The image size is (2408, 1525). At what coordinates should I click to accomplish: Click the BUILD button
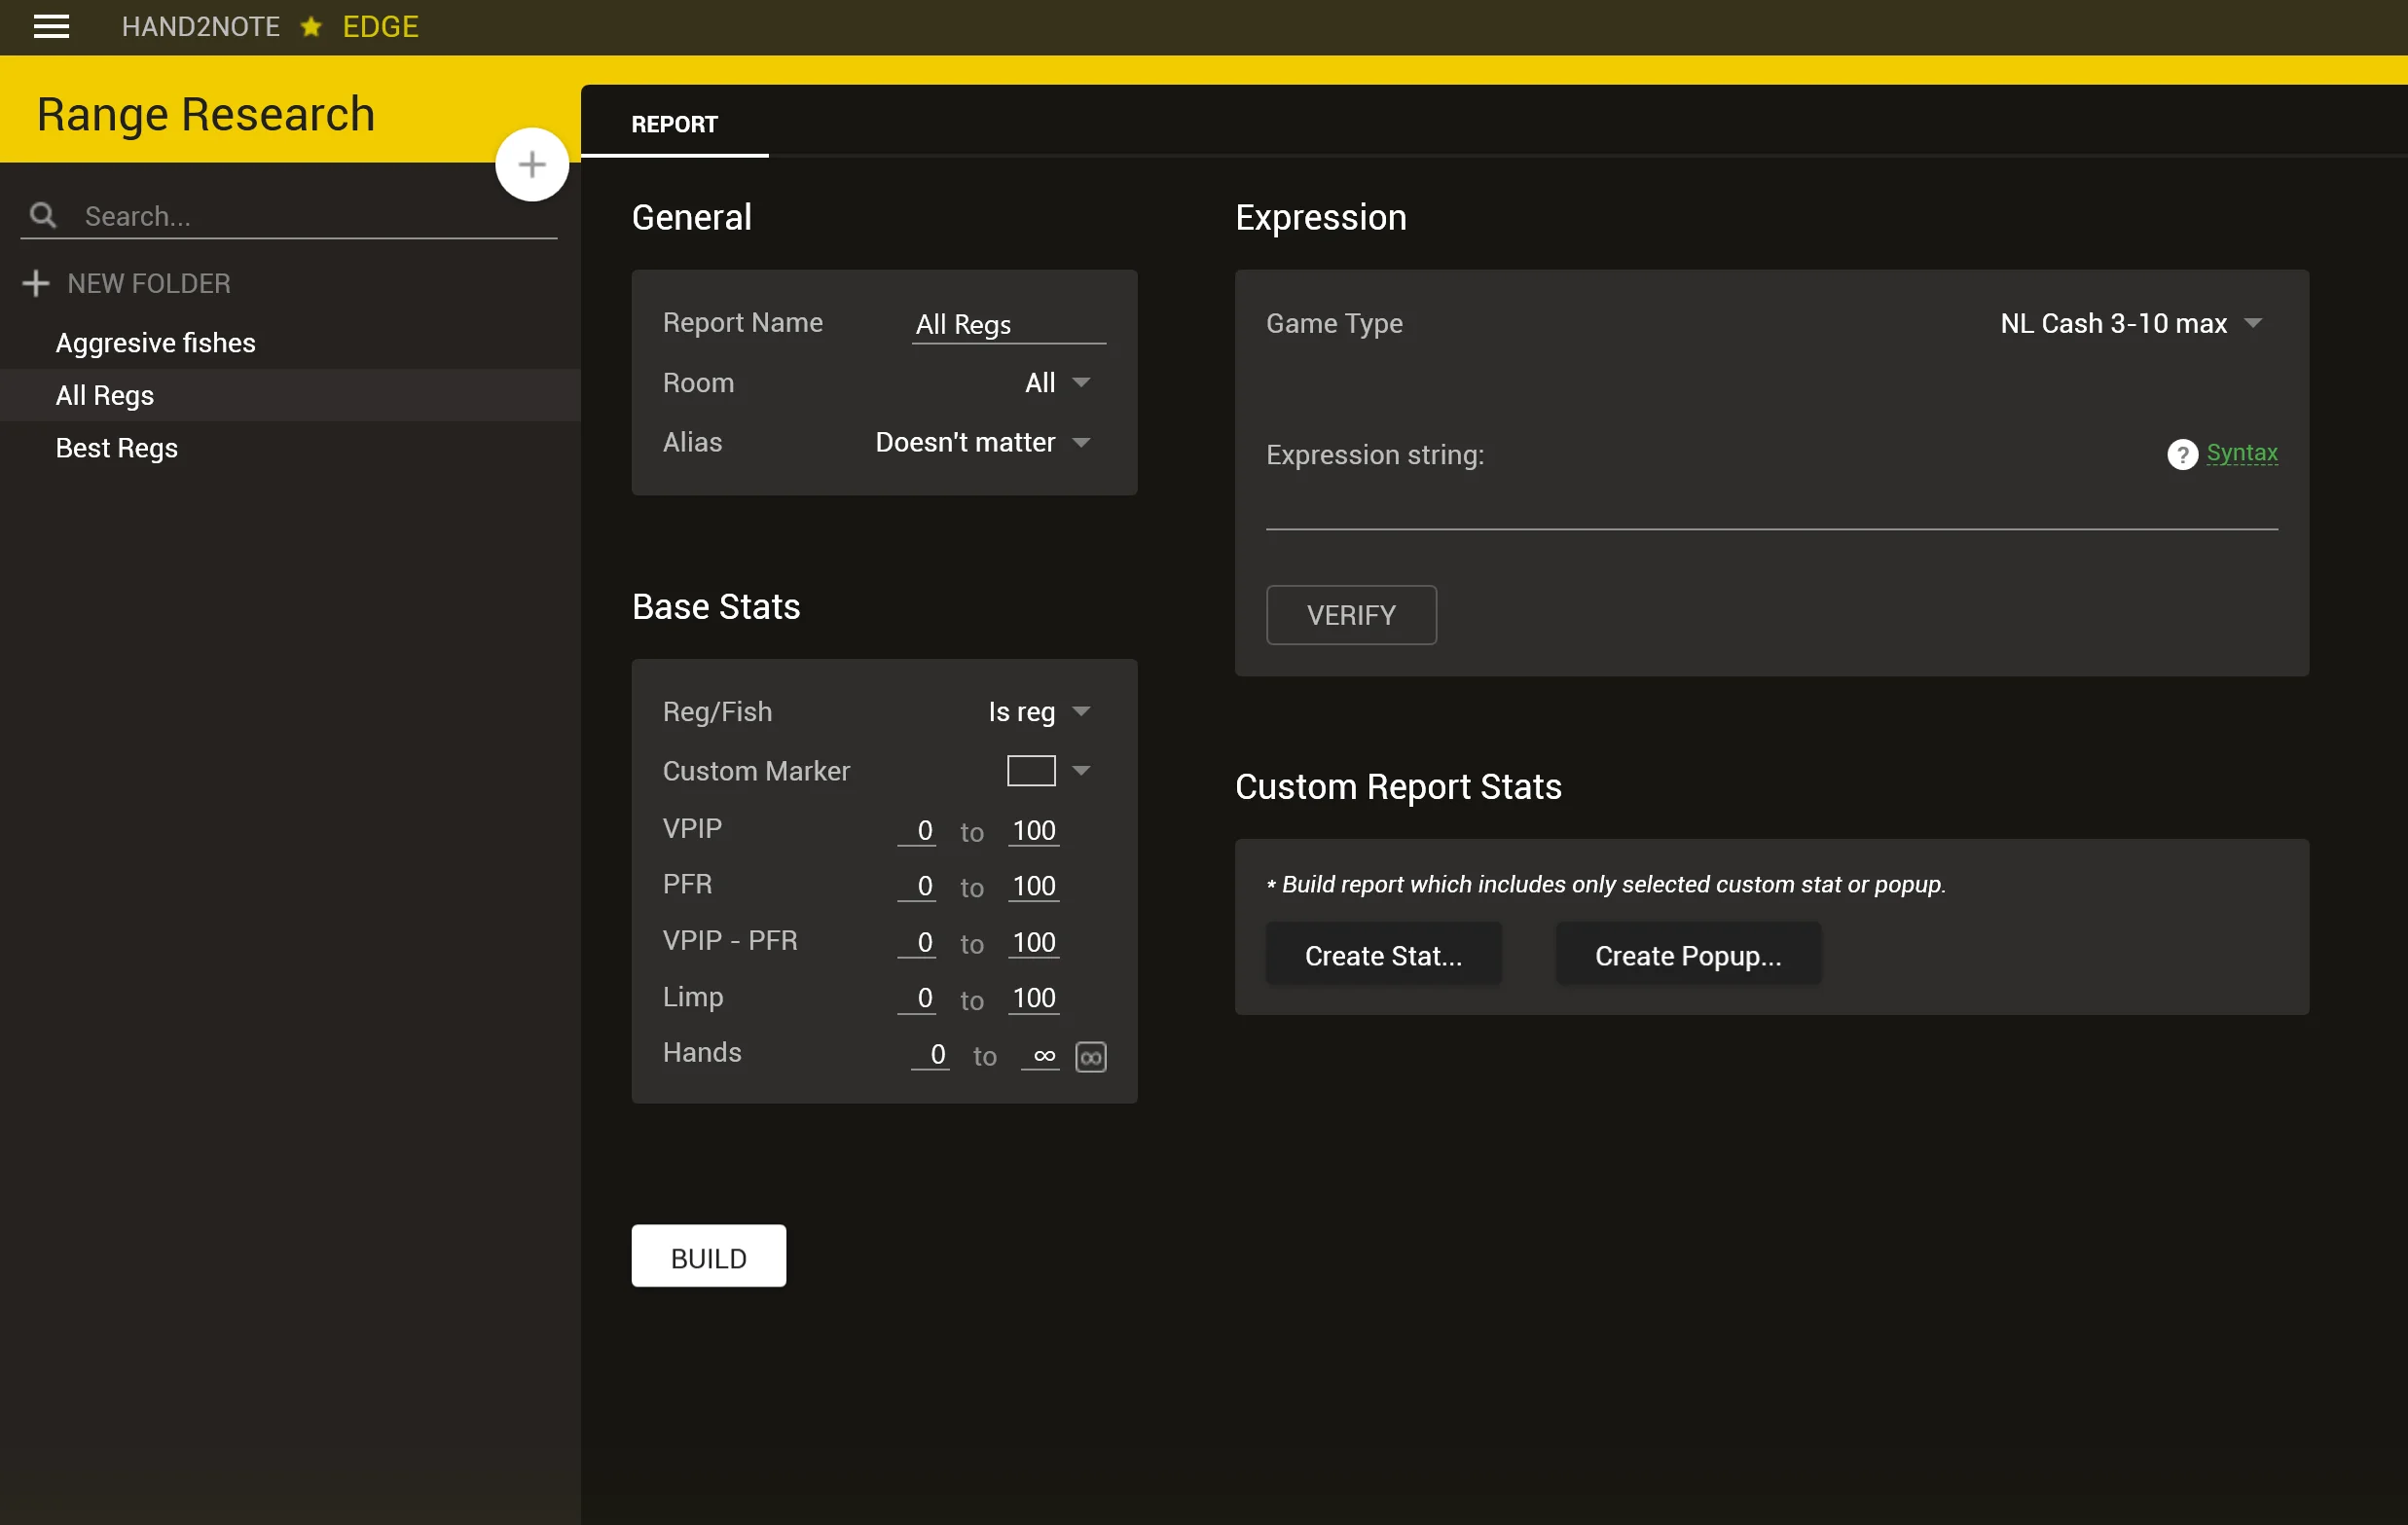pyautogui.click(x=708, y=1257)
